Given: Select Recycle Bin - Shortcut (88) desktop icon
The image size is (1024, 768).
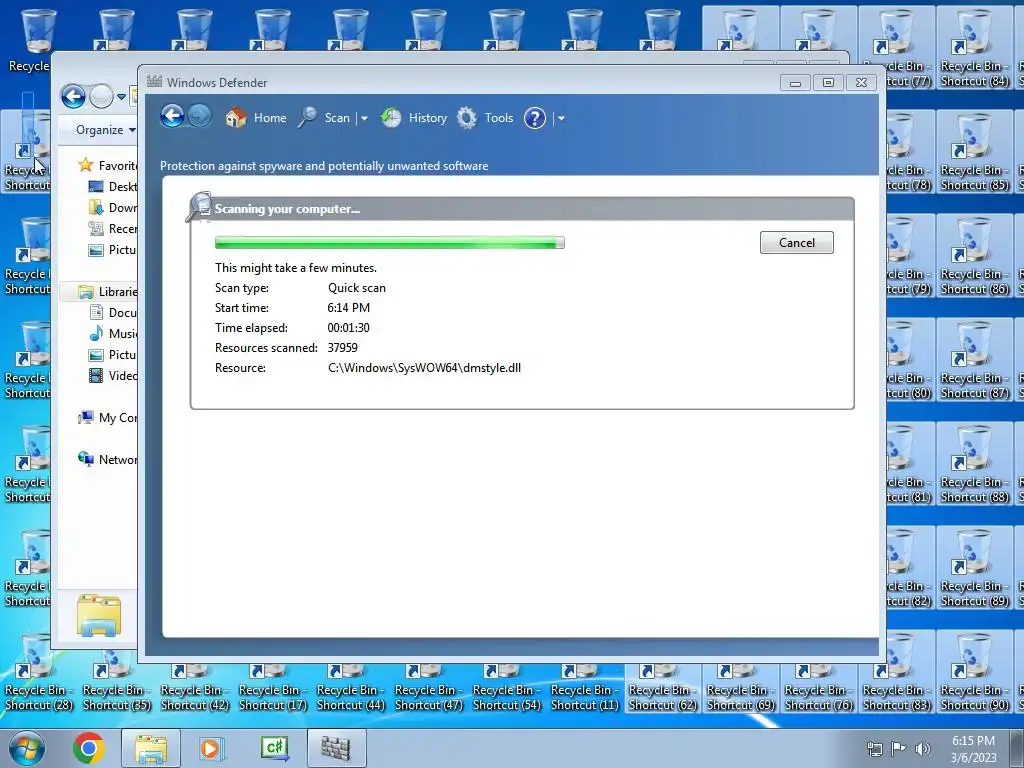Looking at the screenshot, I should 974,464.
